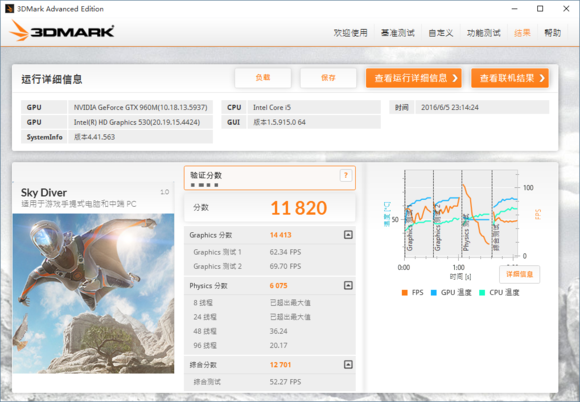Click the blue GPU 温度 legend swatch
The height and width of the screenshot is (402, 580).
click(434, 293)
